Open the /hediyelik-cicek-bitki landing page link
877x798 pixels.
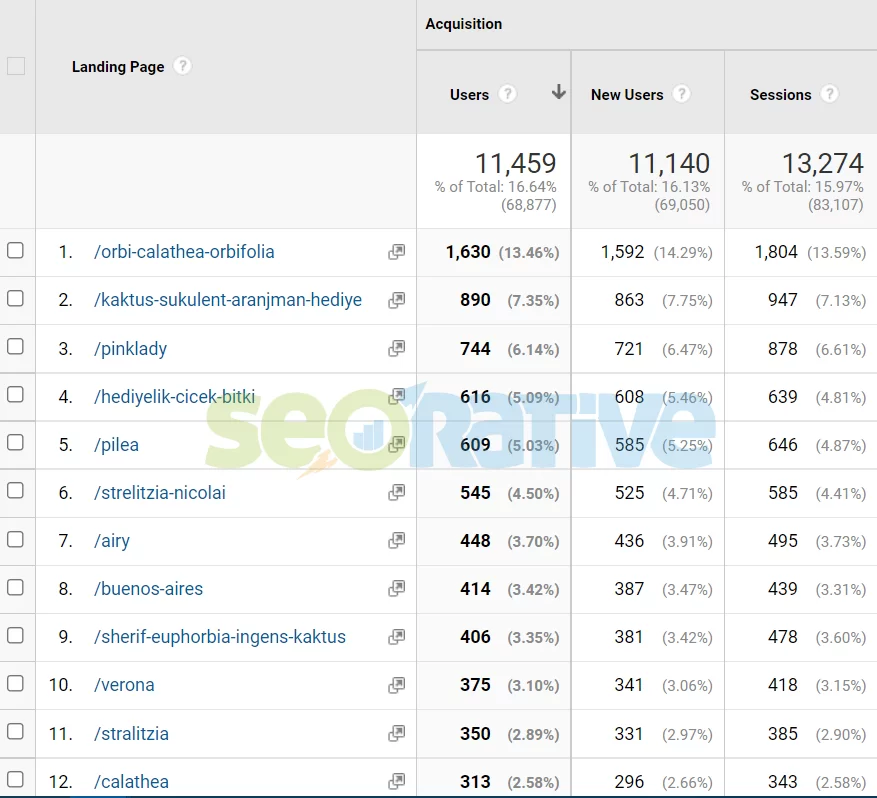tap(175, 397)
